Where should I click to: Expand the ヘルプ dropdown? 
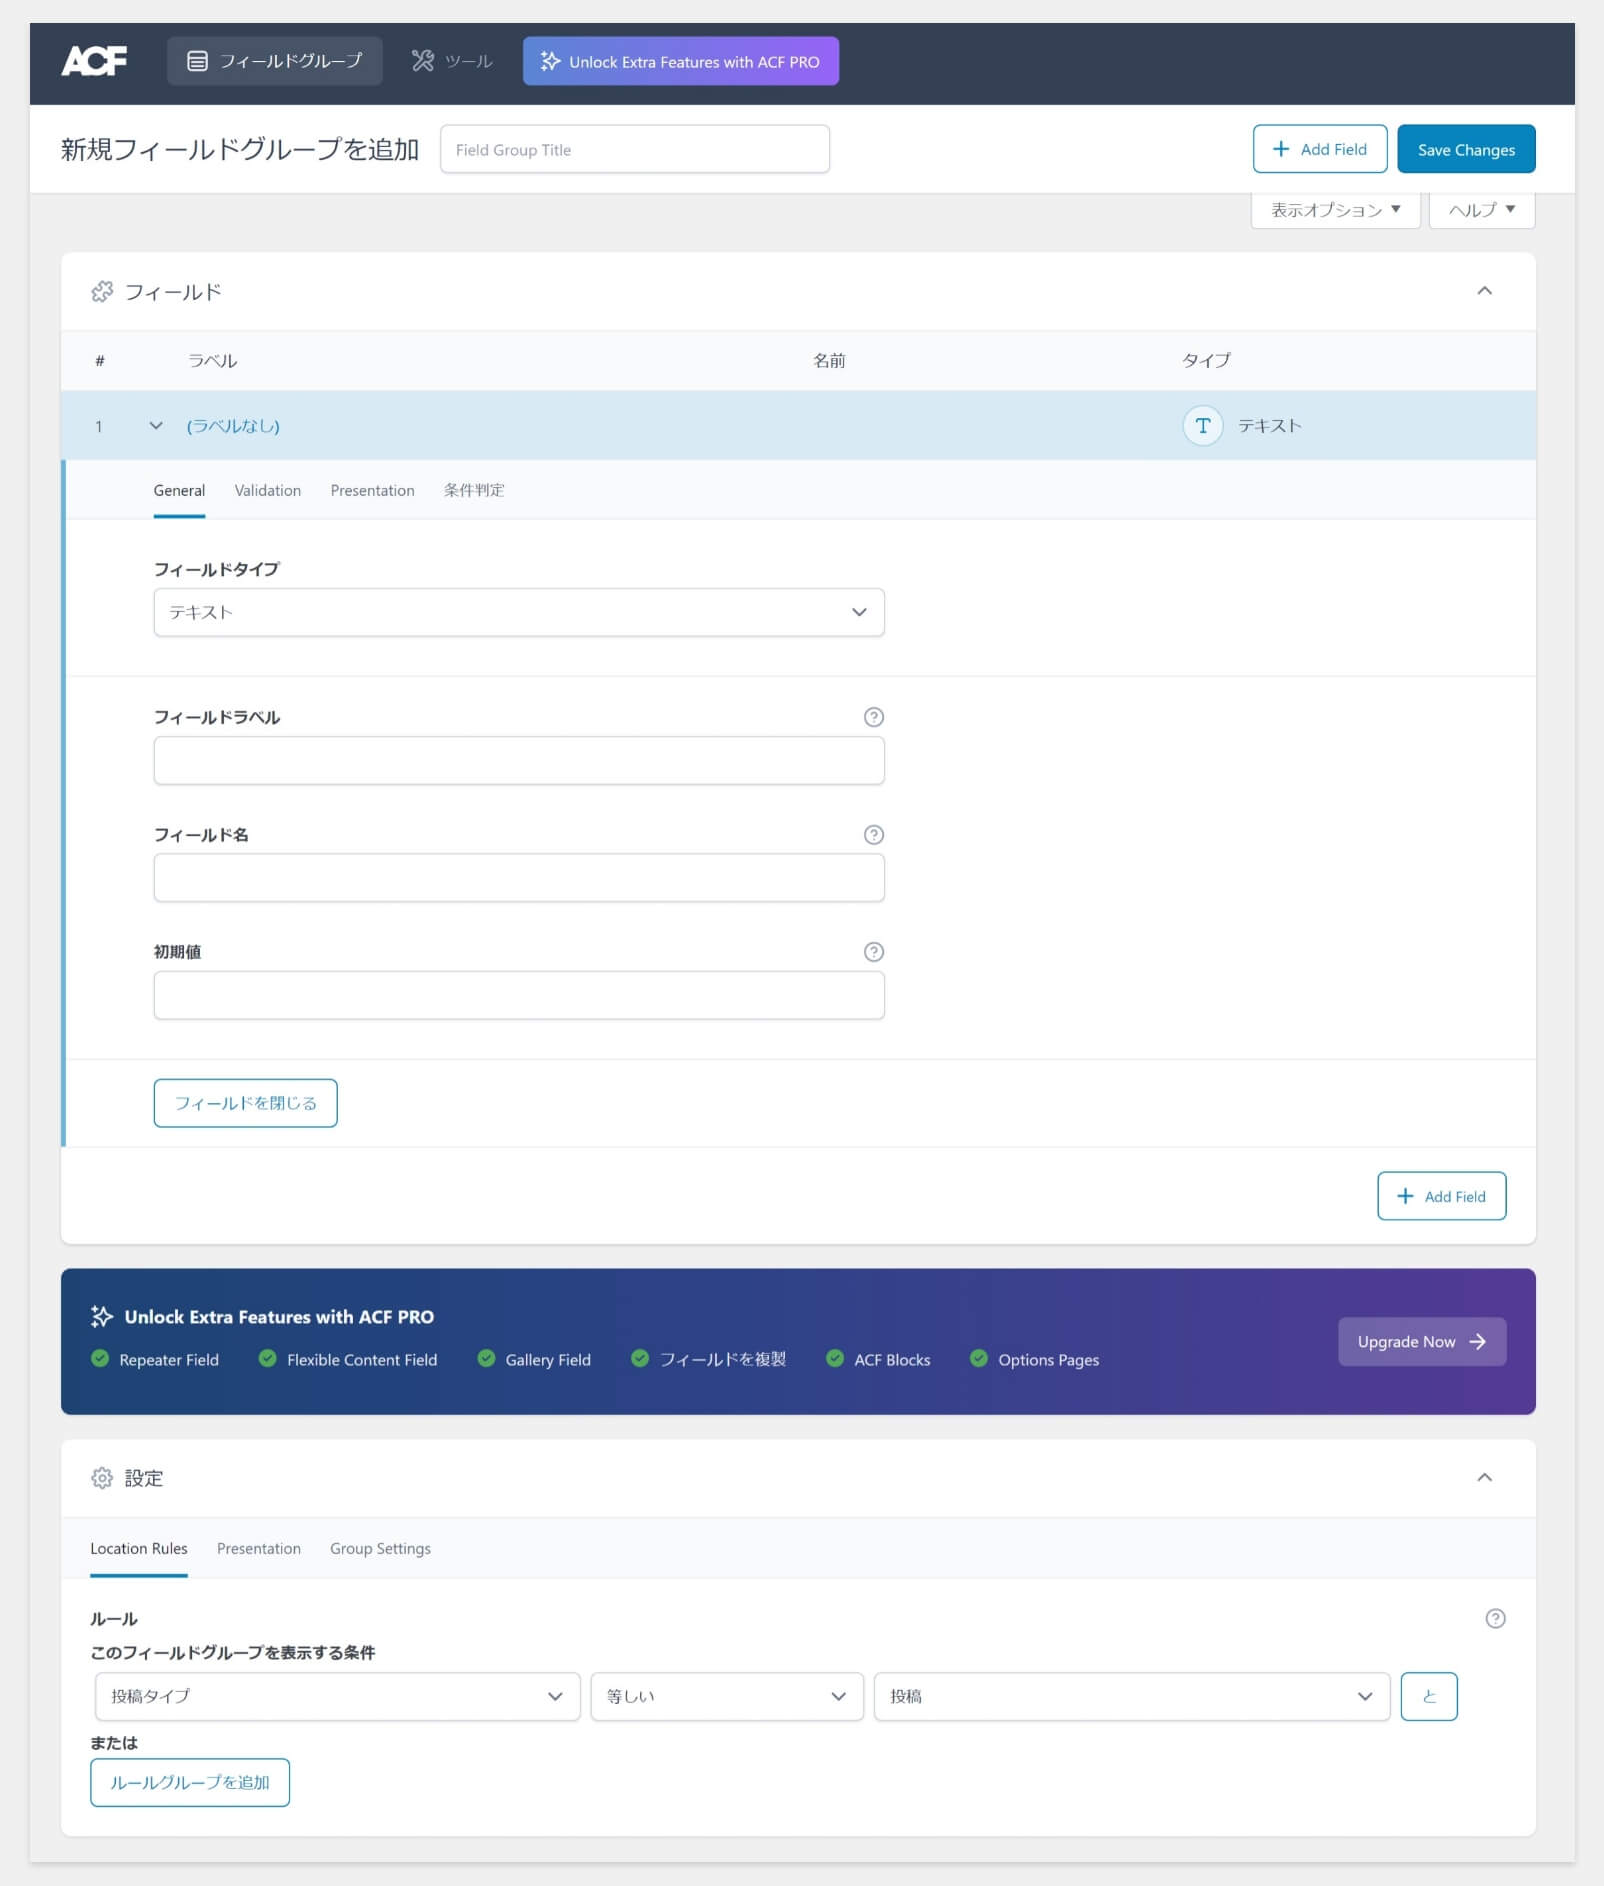[x=1482, y=210]
